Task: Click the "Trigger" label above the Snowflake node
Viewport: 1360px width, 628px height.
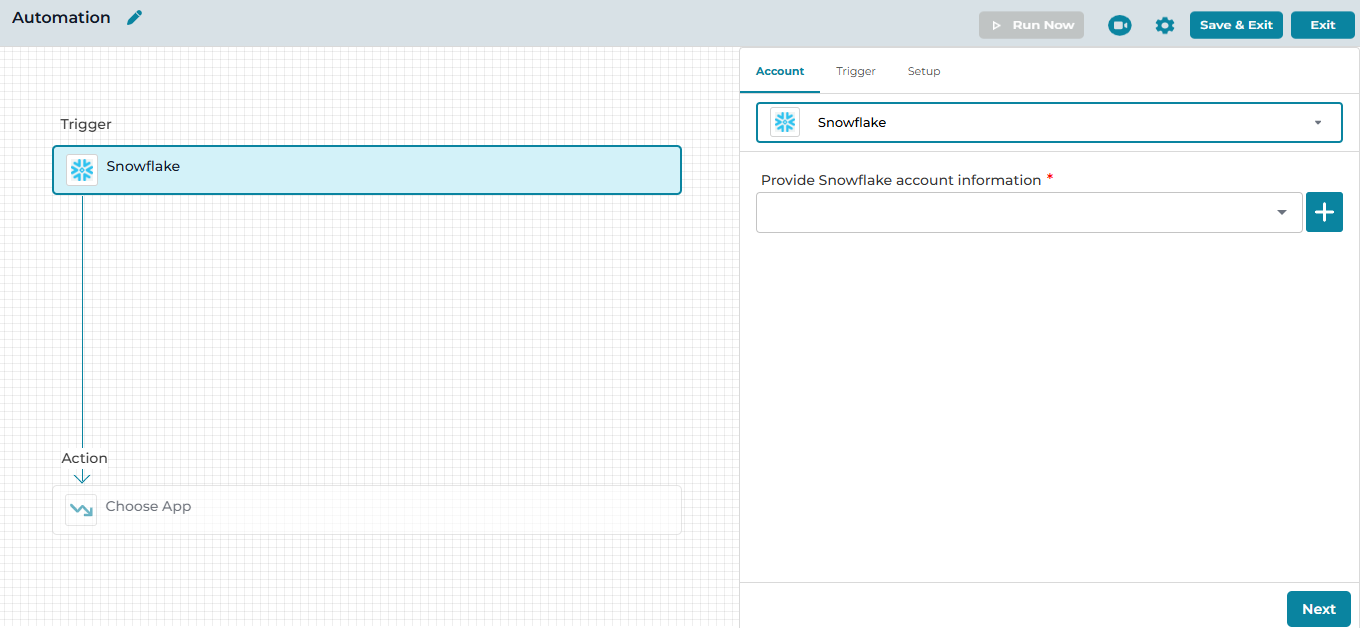Action: 86,124
